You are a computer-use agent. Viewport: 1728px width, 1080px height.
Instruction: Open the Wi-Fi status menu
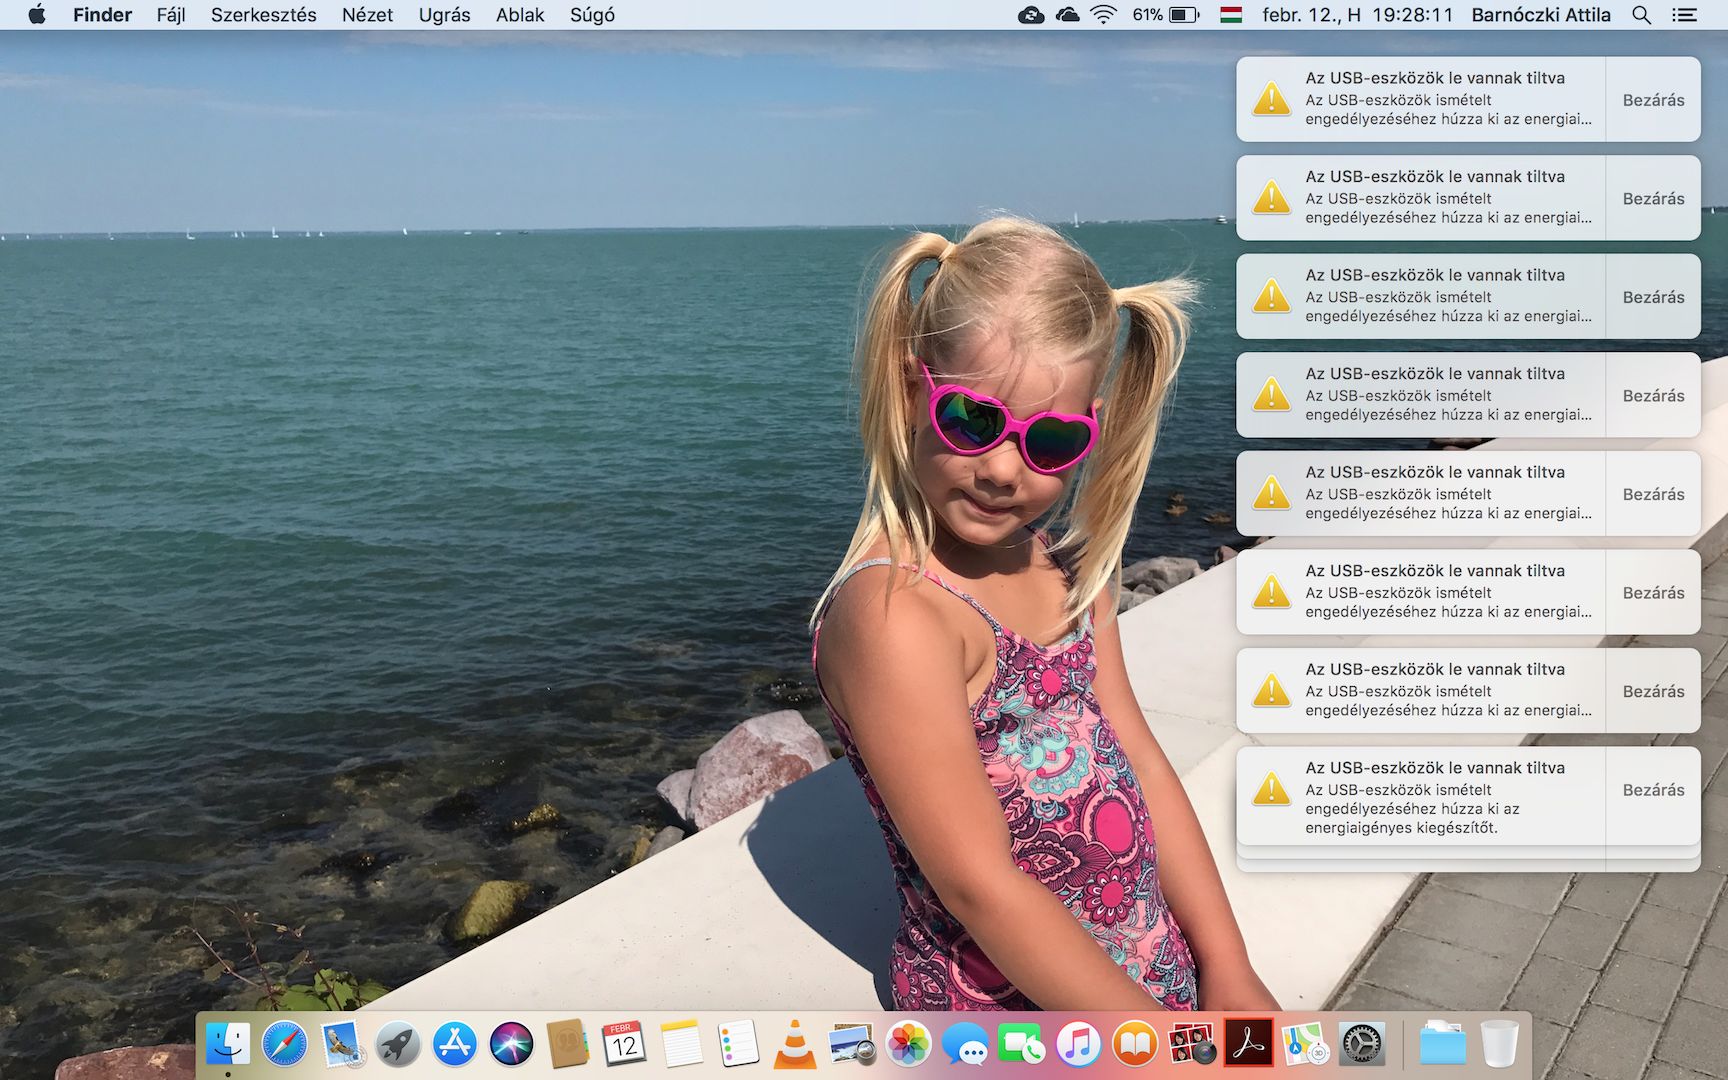tap(1103, 15)
